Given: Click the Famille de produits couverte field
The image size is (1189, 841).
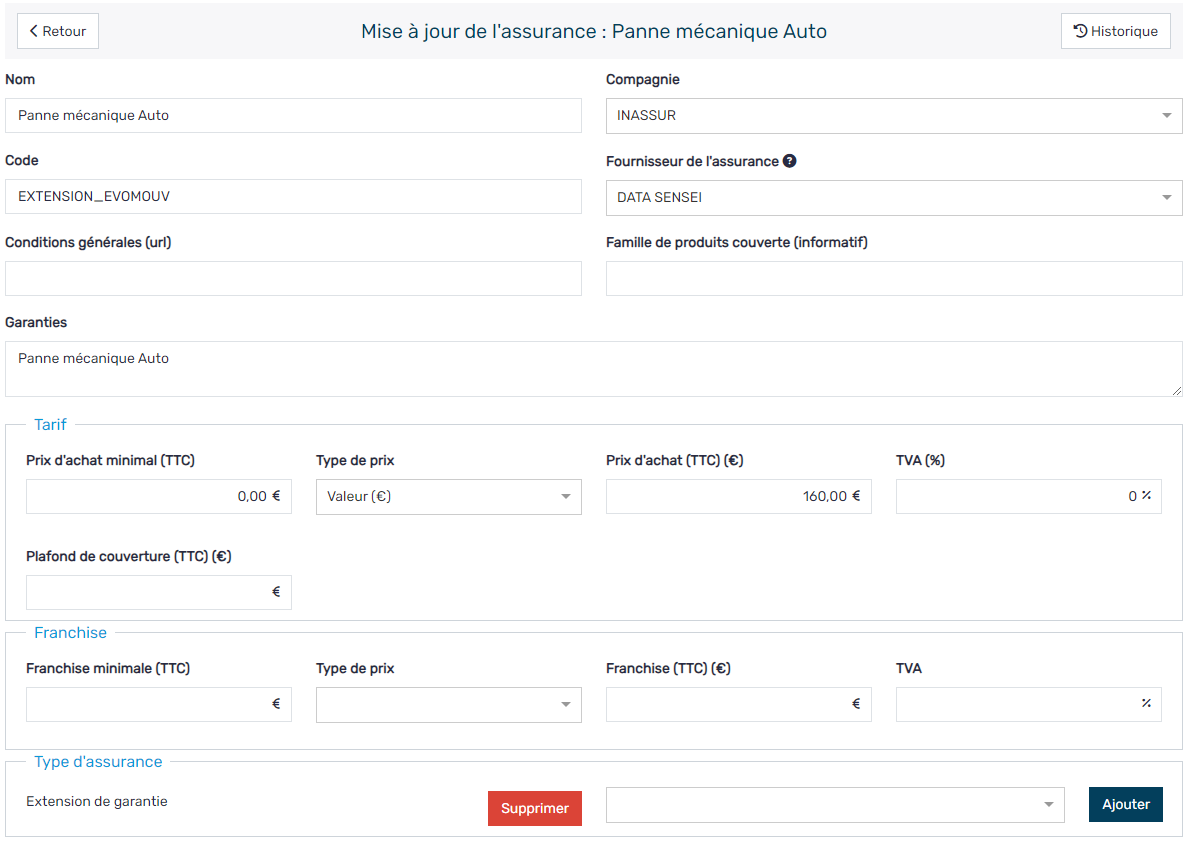Looking at the screenshot, I should pos(893,279).
